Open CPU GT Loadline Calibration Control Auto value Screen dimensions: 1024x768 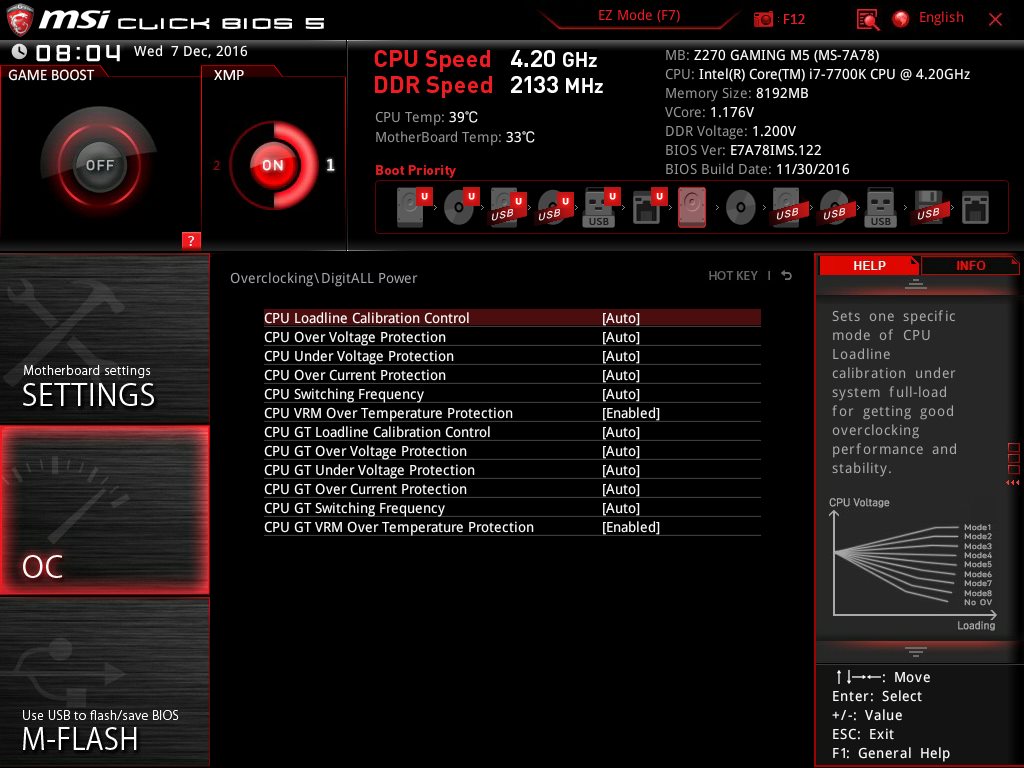(x=621, y=432)
